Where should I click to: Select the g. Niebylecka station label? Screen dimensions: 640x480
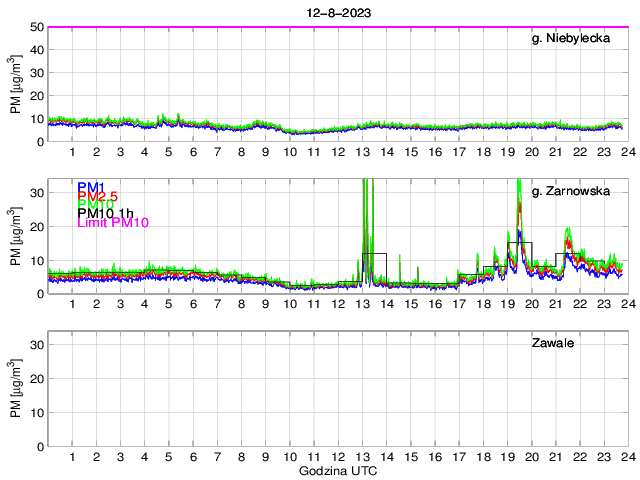(x=578, y=38)
